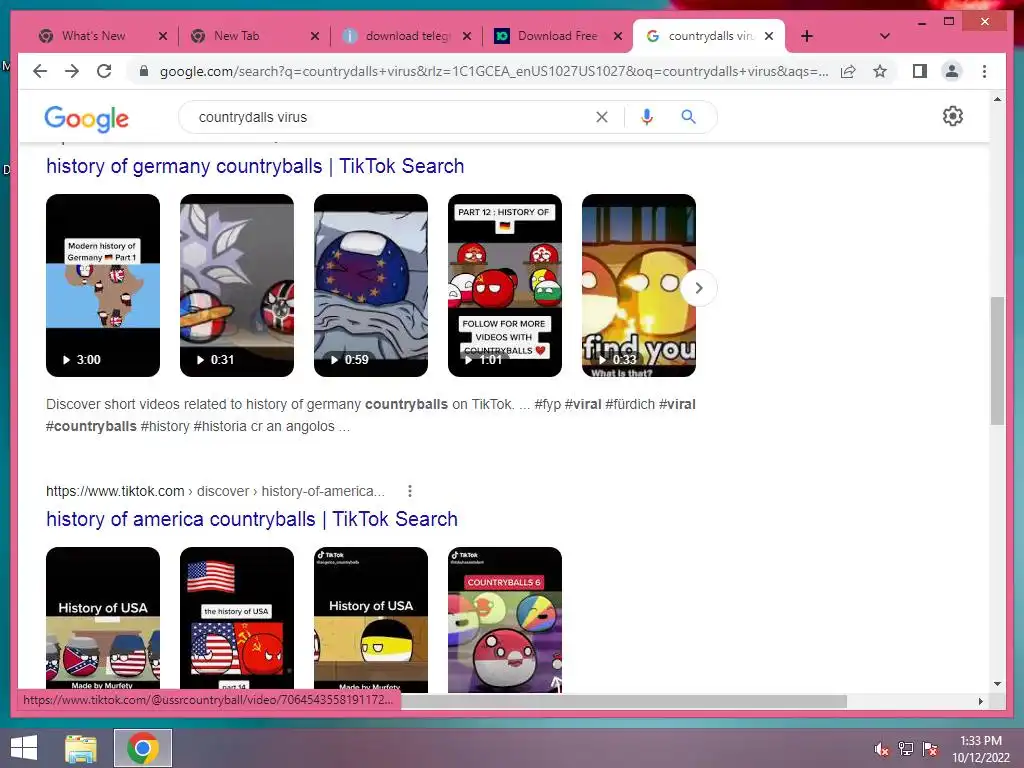Play the Part 12 History video
The width and height of the screenshot is (1024, 768).
(x=504, y=285)
